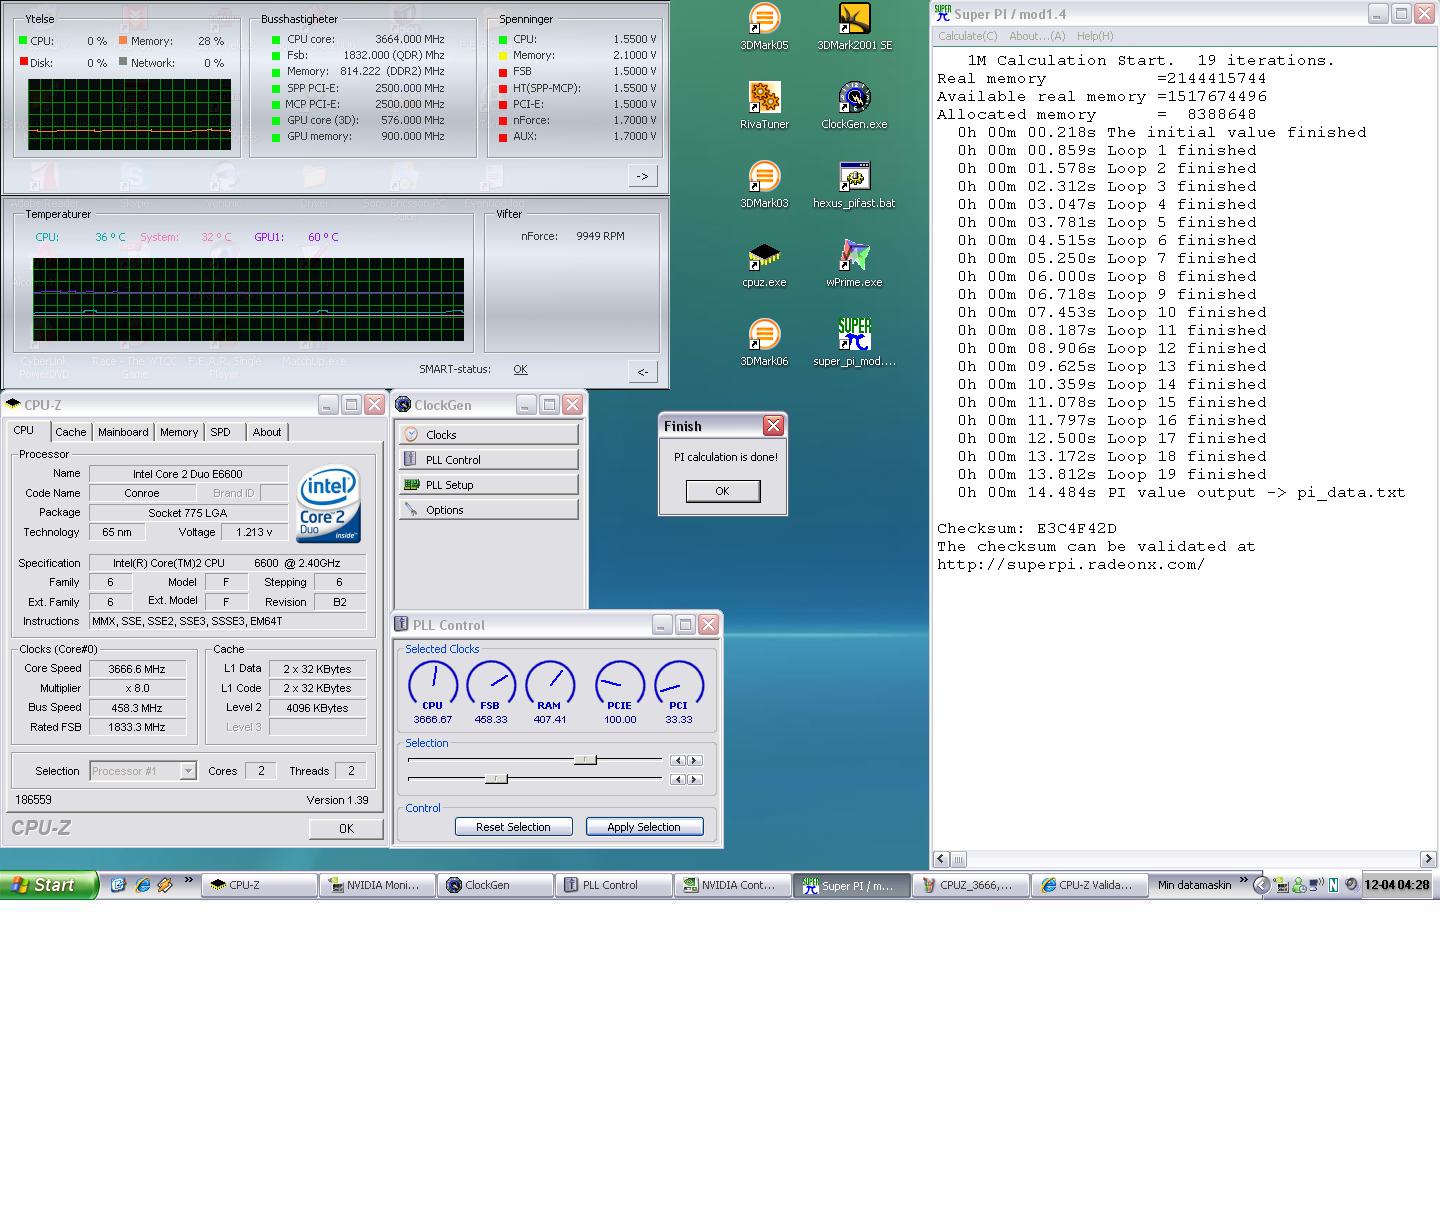Expand hidden quick launch items chevron
This screenshot has height=1224, width=1440.
click(x=188, y=881)
